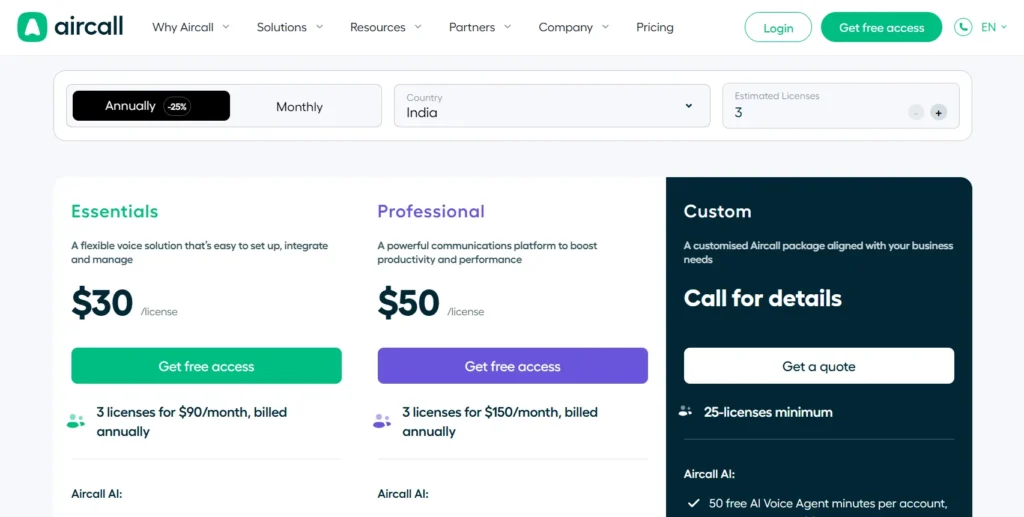The image size is (1024, 517).
Task: Click the Login button
Action: click(778, 28)
